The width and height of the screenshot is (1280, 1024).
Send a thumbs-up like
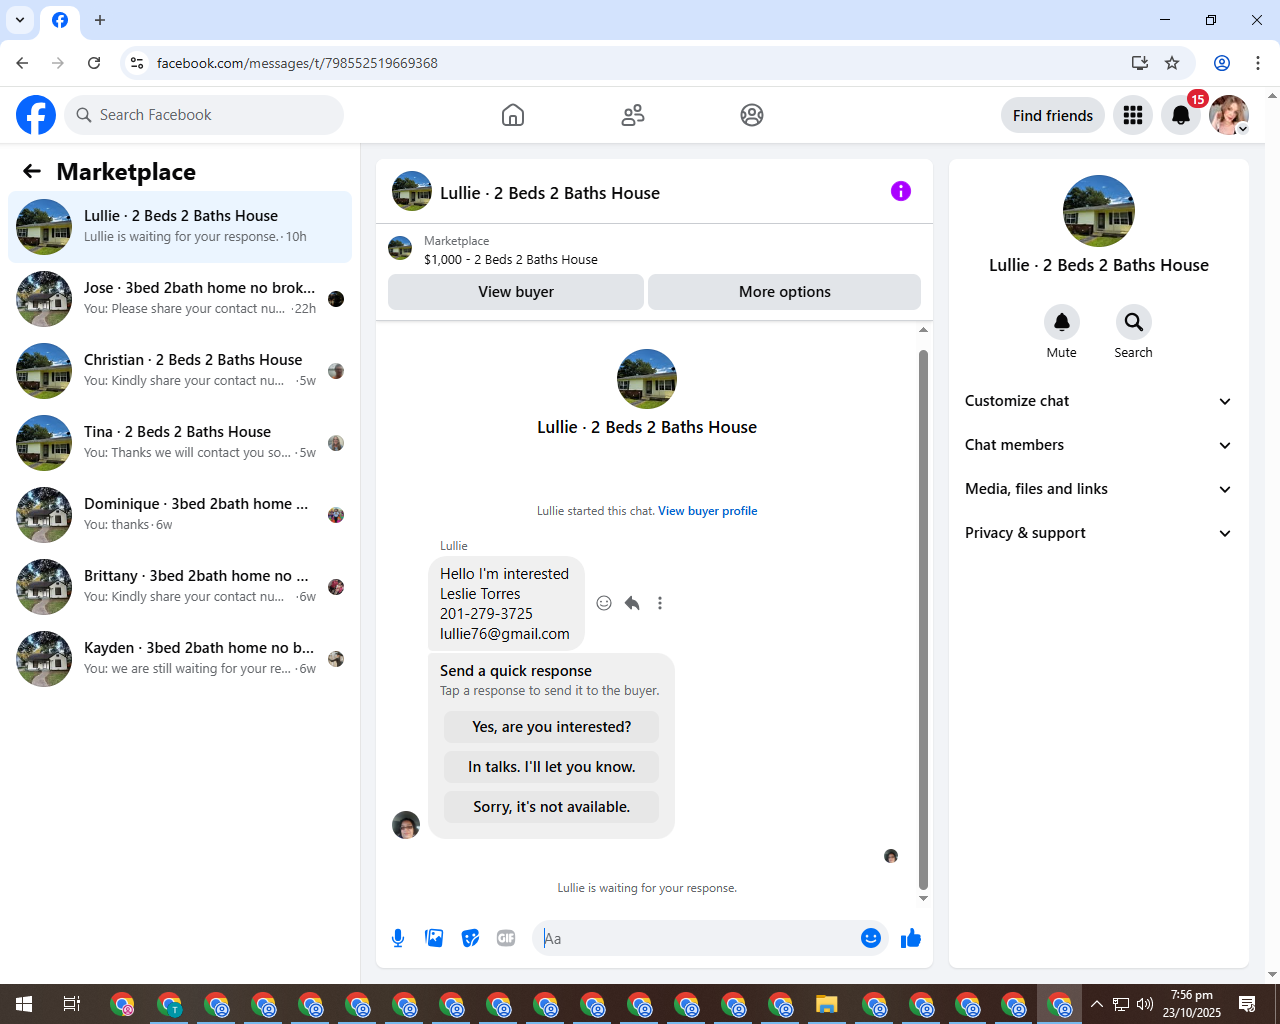coord(911,938)
